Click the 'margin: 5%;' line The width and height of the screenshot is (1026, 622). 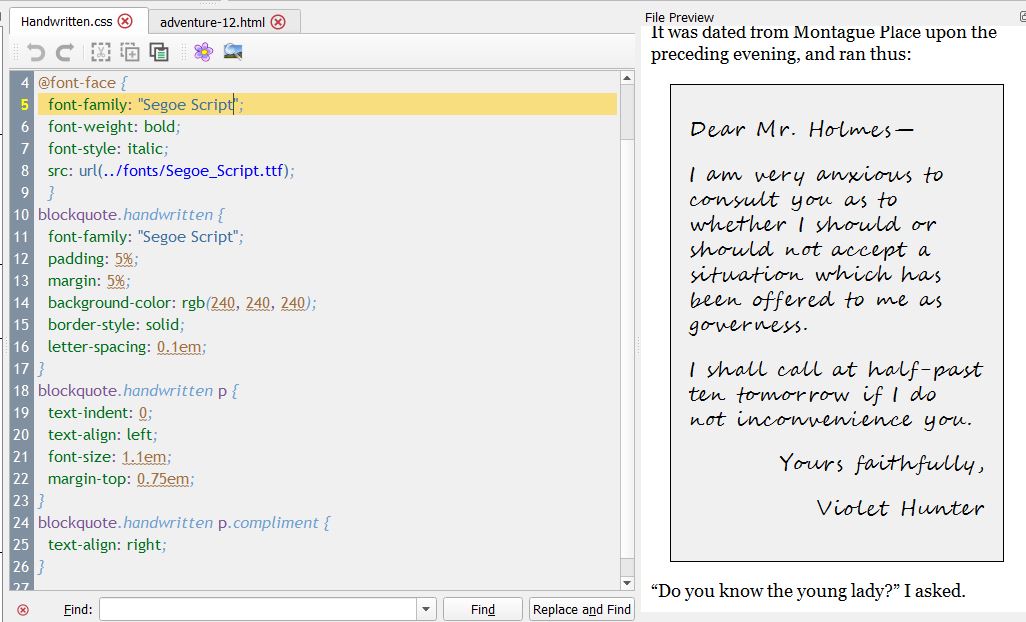[89, 281]
